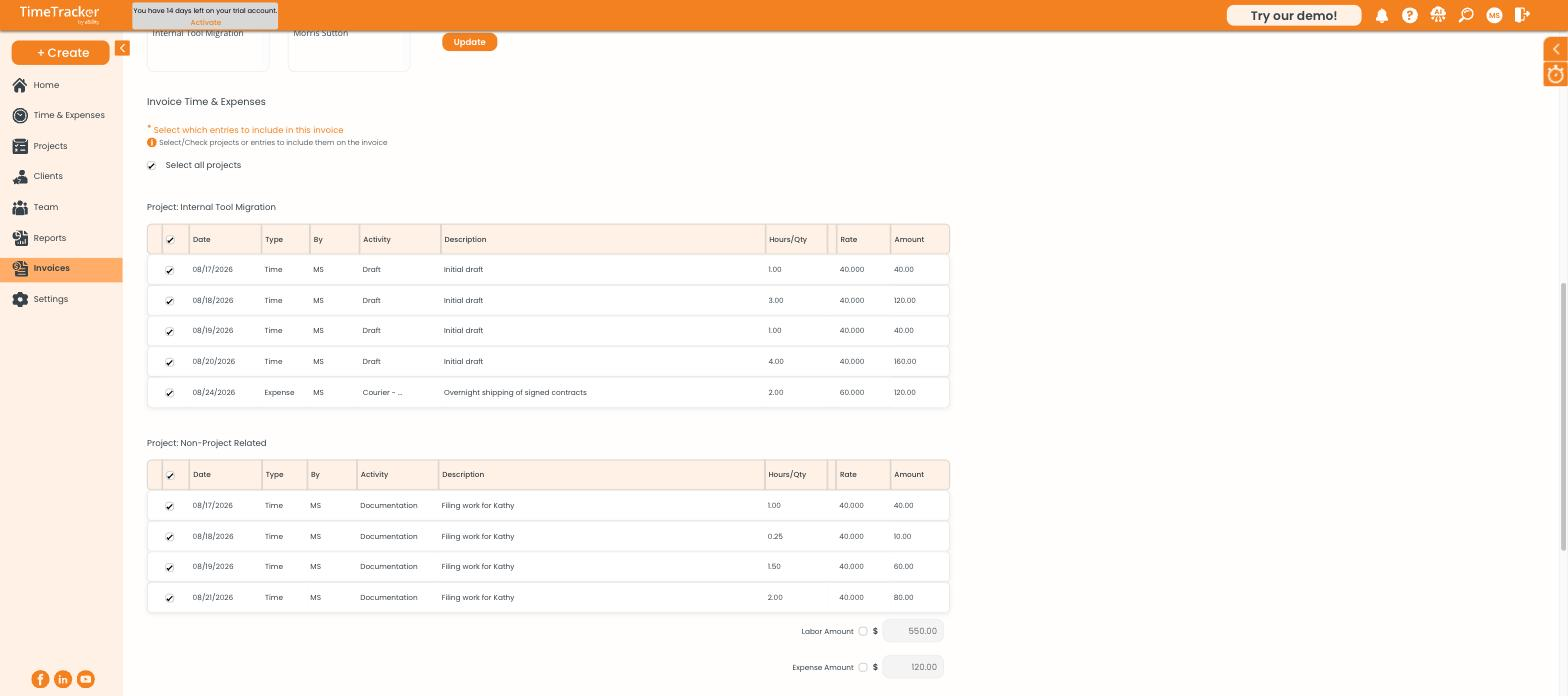Open Team menu label

pyautogui.click(x=46, y=207)
